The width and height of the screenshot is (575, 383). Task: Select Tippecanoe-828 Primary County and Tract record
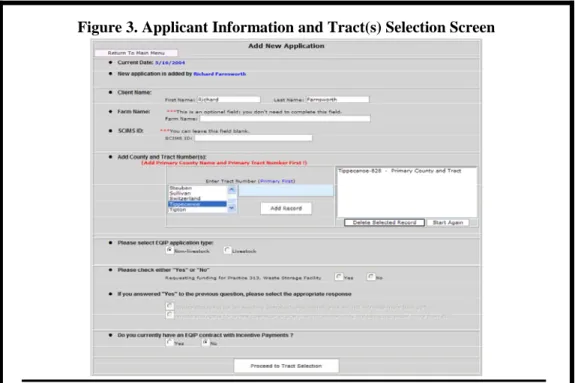pyautogui.click(x=400, y=171)
